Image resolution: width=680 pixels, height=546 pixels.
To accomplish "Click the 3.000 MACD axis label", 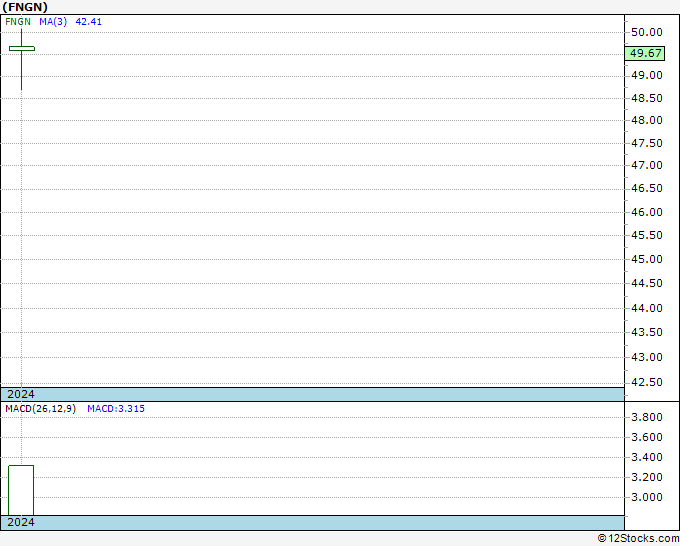I will coord(647,497).
